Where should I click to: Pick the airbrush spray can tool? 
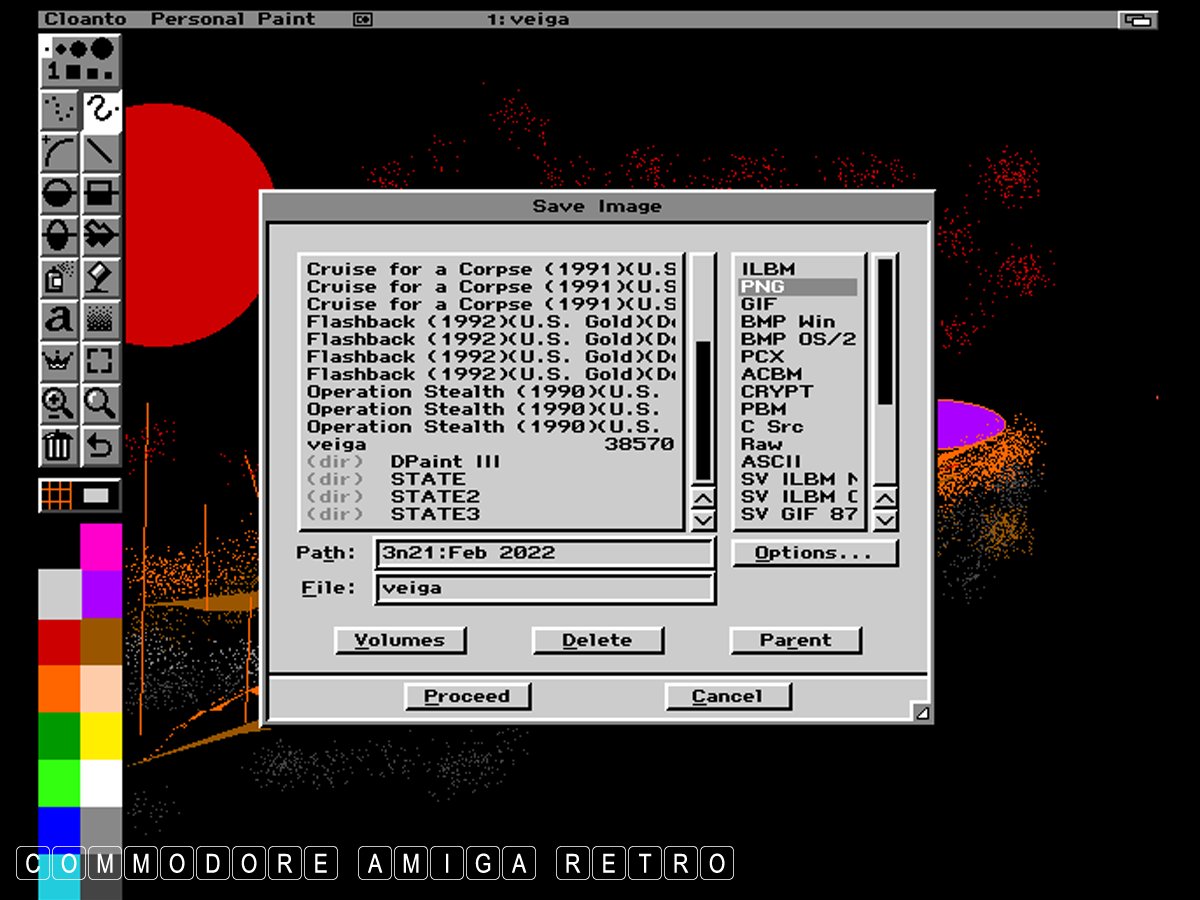(59, 276)
